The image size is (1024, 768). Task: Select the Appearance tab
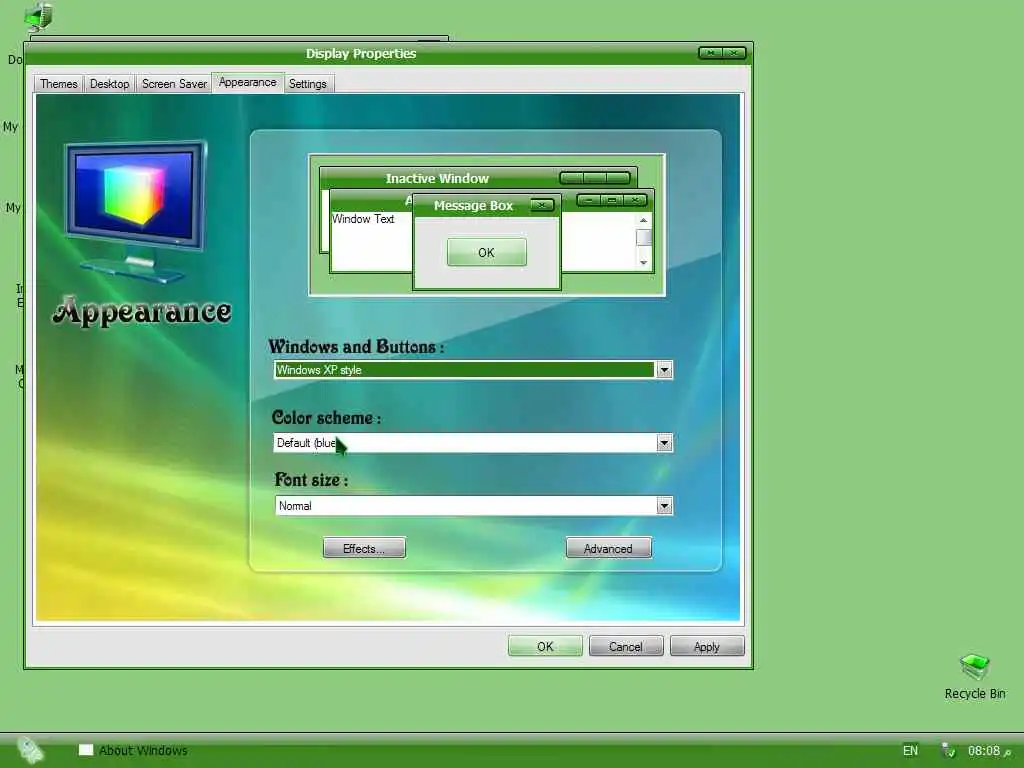tap(248, 82)
